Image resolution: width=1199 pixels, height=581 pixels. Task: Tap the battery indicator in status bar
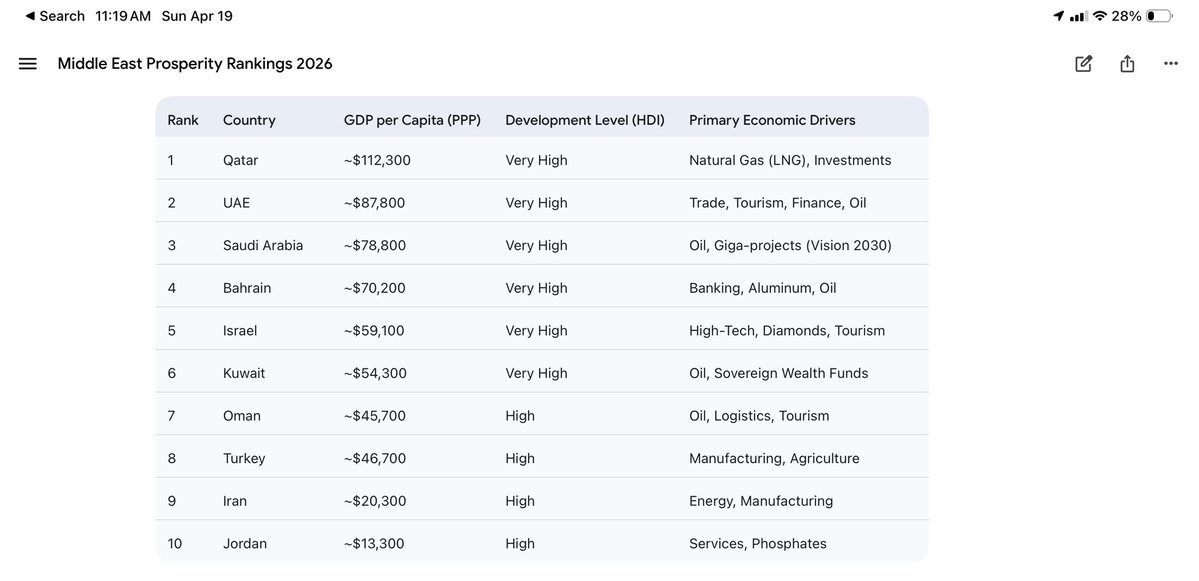click(x=1158, y=16)
